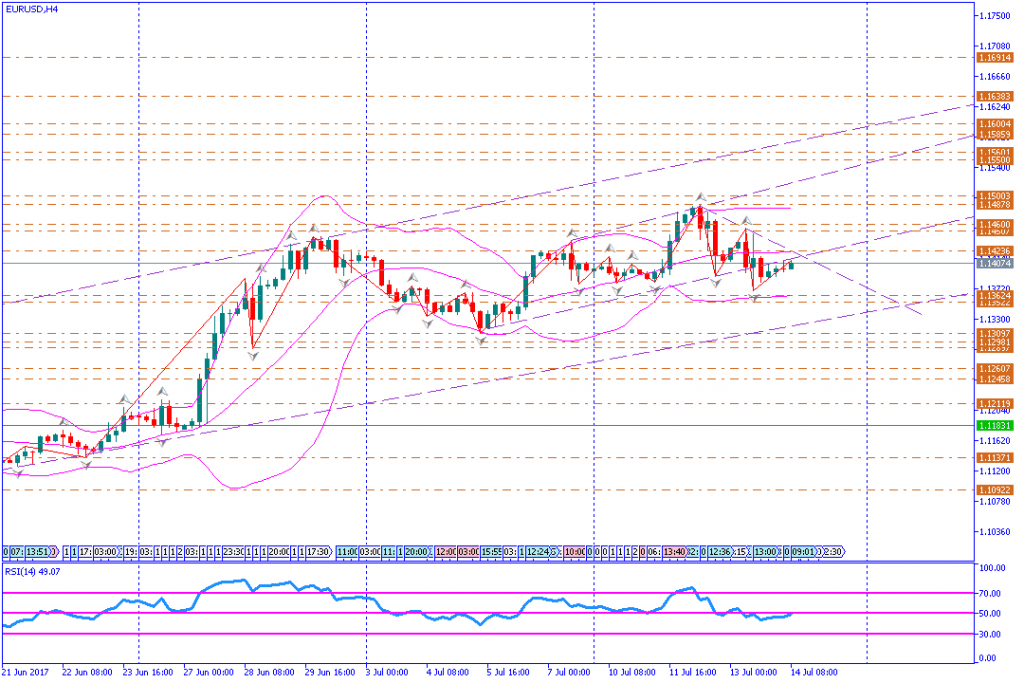
Task: Select the orange 1.10922 level label
Action: pyautogui.click(x=994, y=490)
